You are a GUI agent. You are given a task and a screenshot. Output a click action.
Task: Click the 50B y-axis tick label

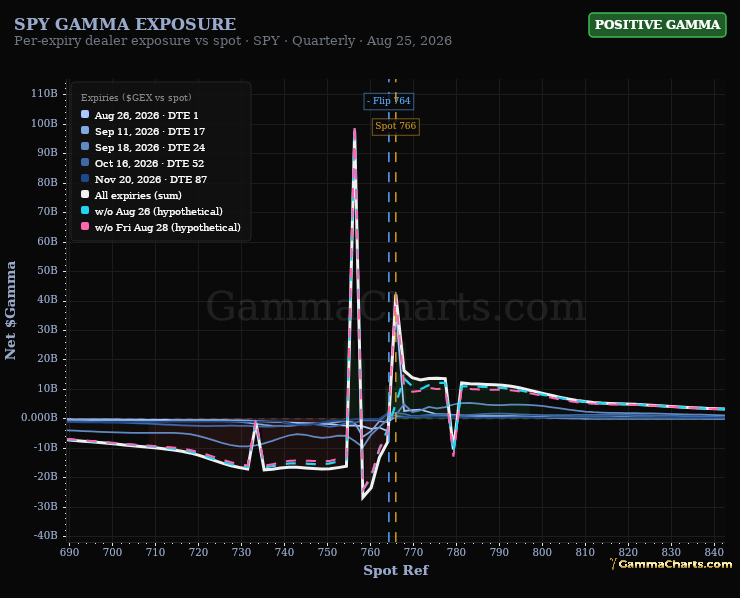pos(48,270)
